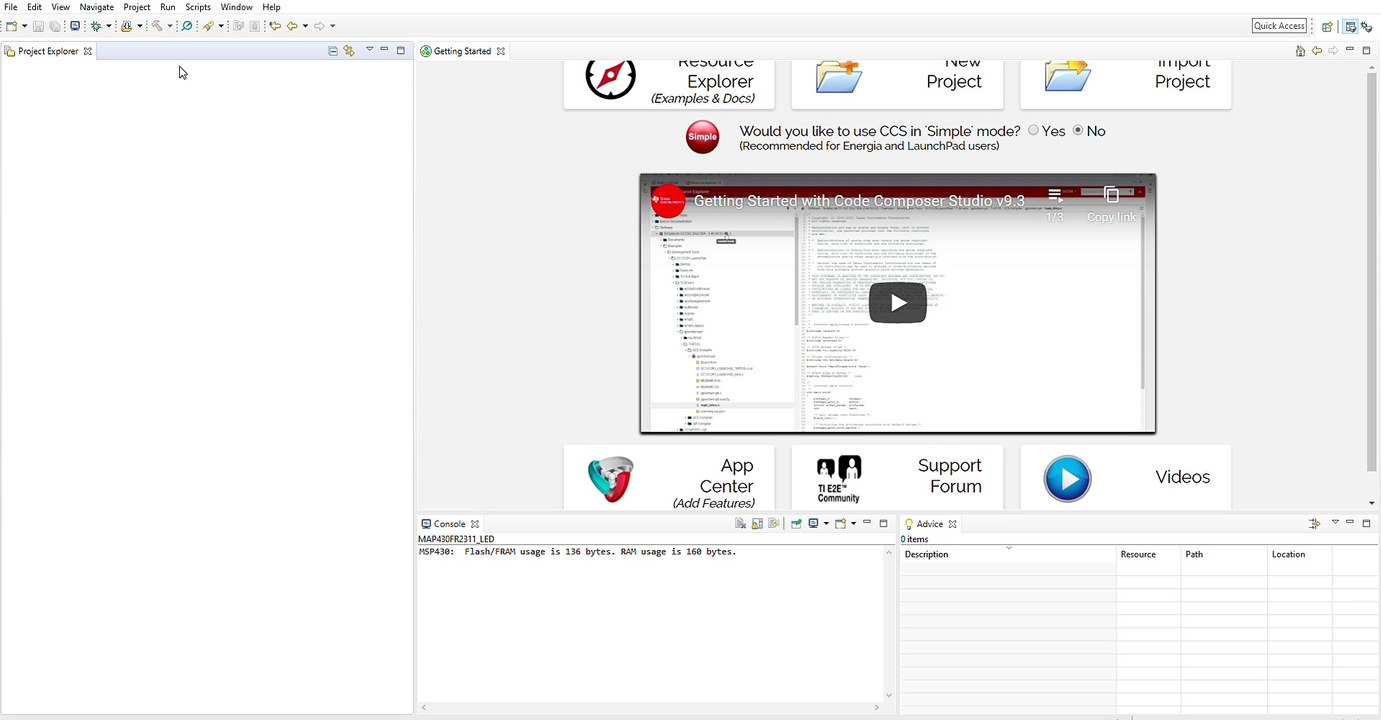
Task: Open the Open Console dropdown arrow
Action: (x=853, y=524)
